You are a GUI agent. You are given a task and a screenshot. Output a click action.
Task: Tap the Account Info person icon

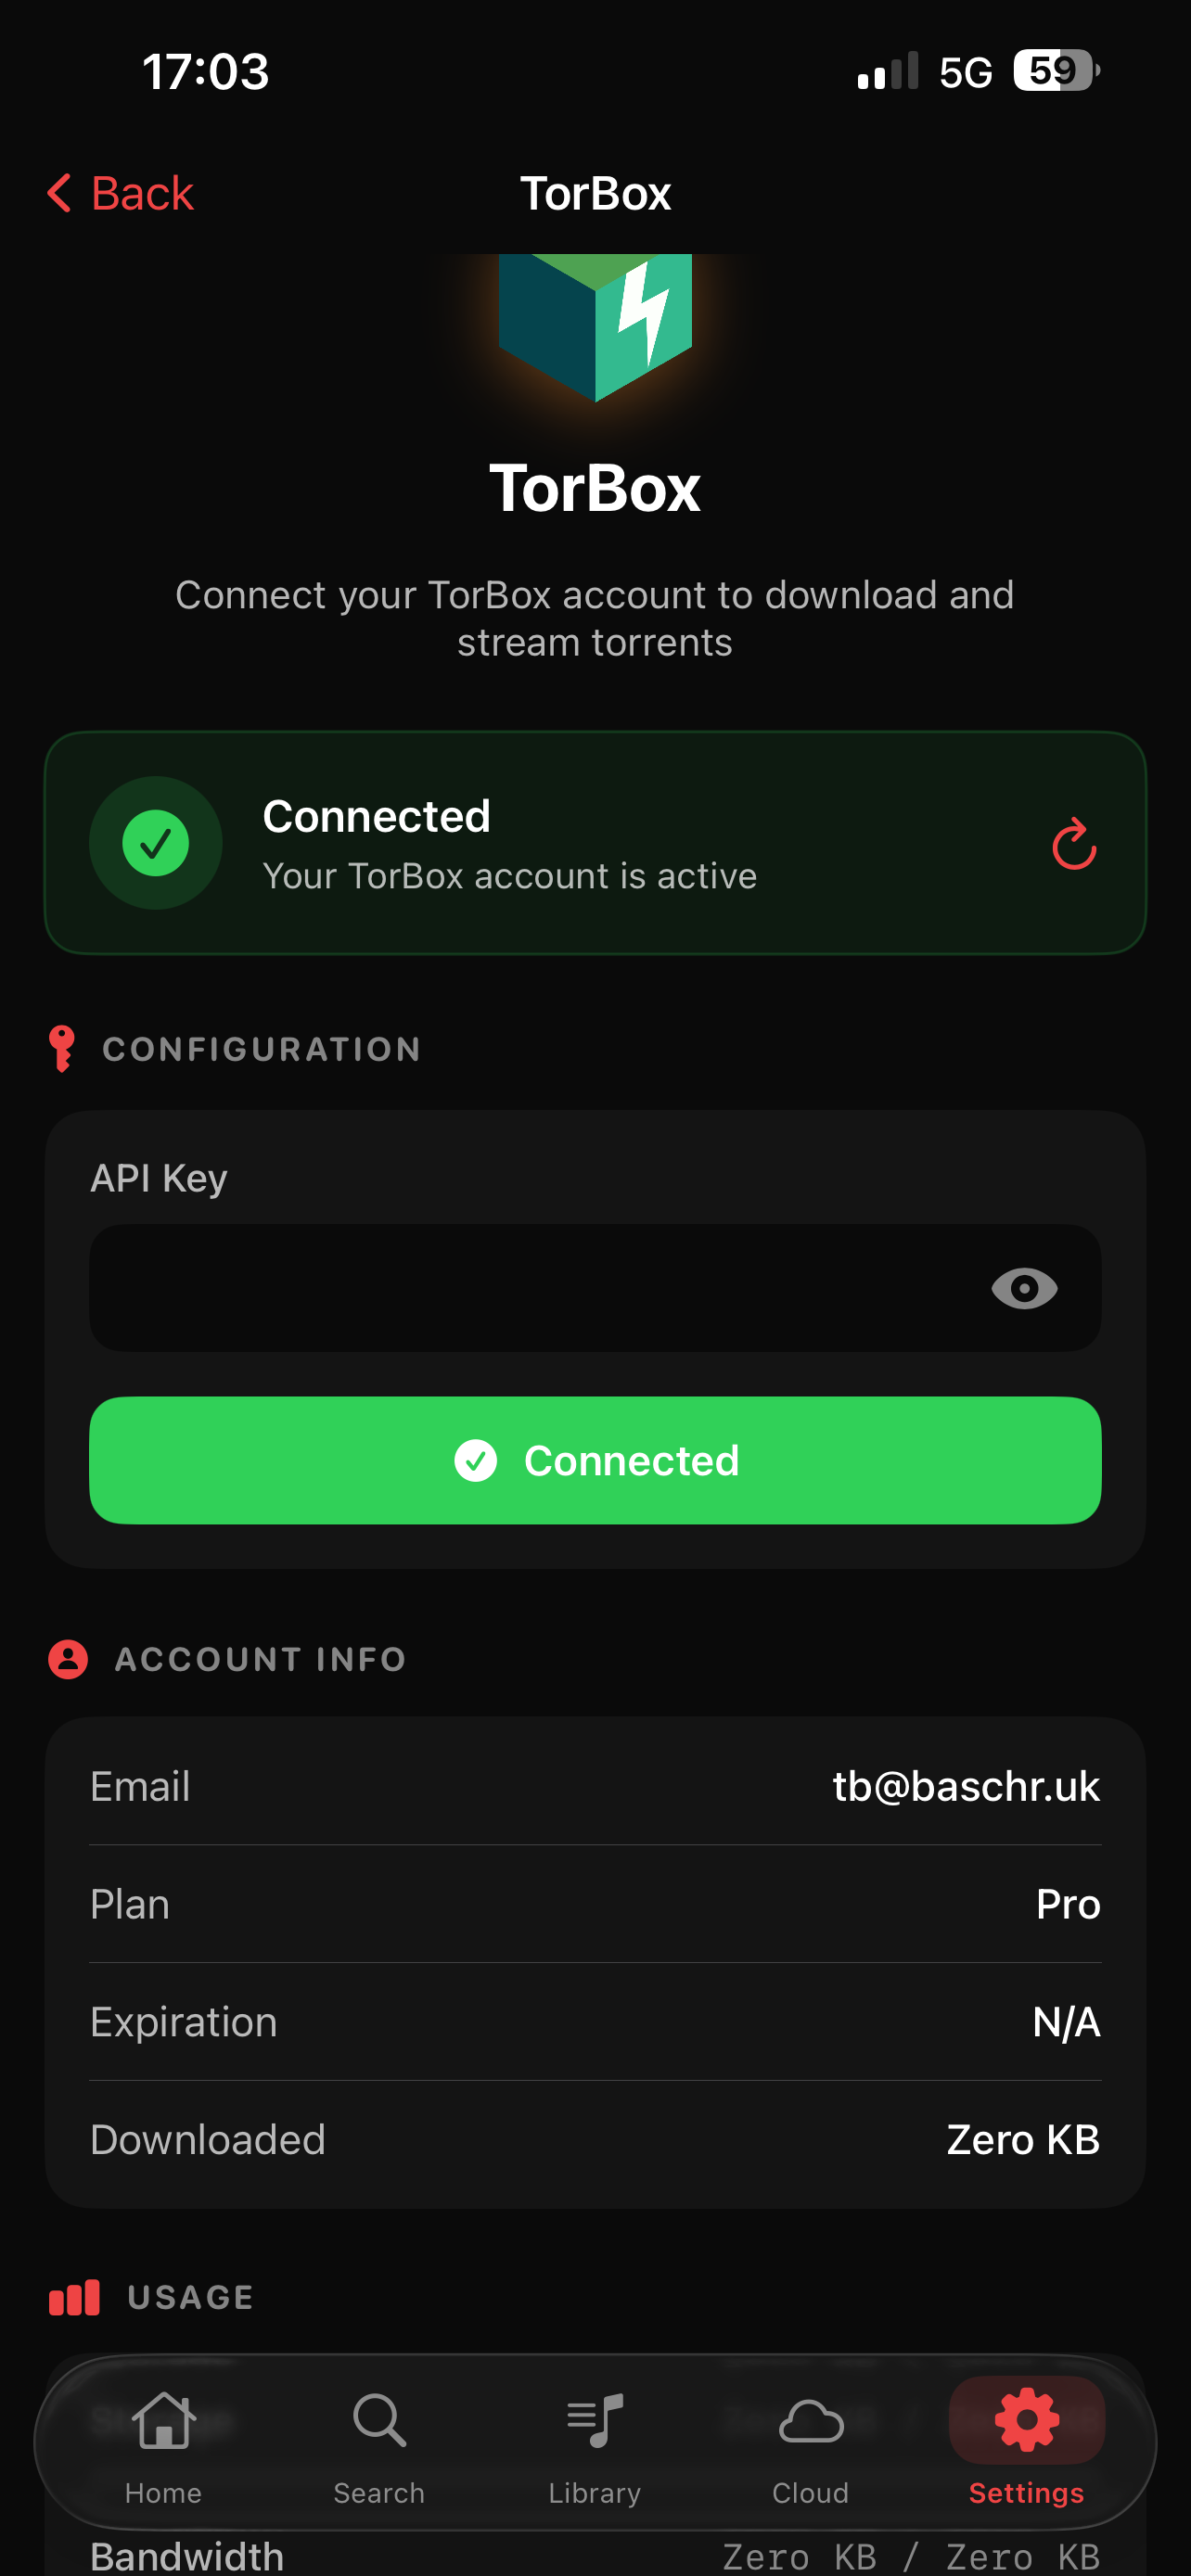point(68,1659)
